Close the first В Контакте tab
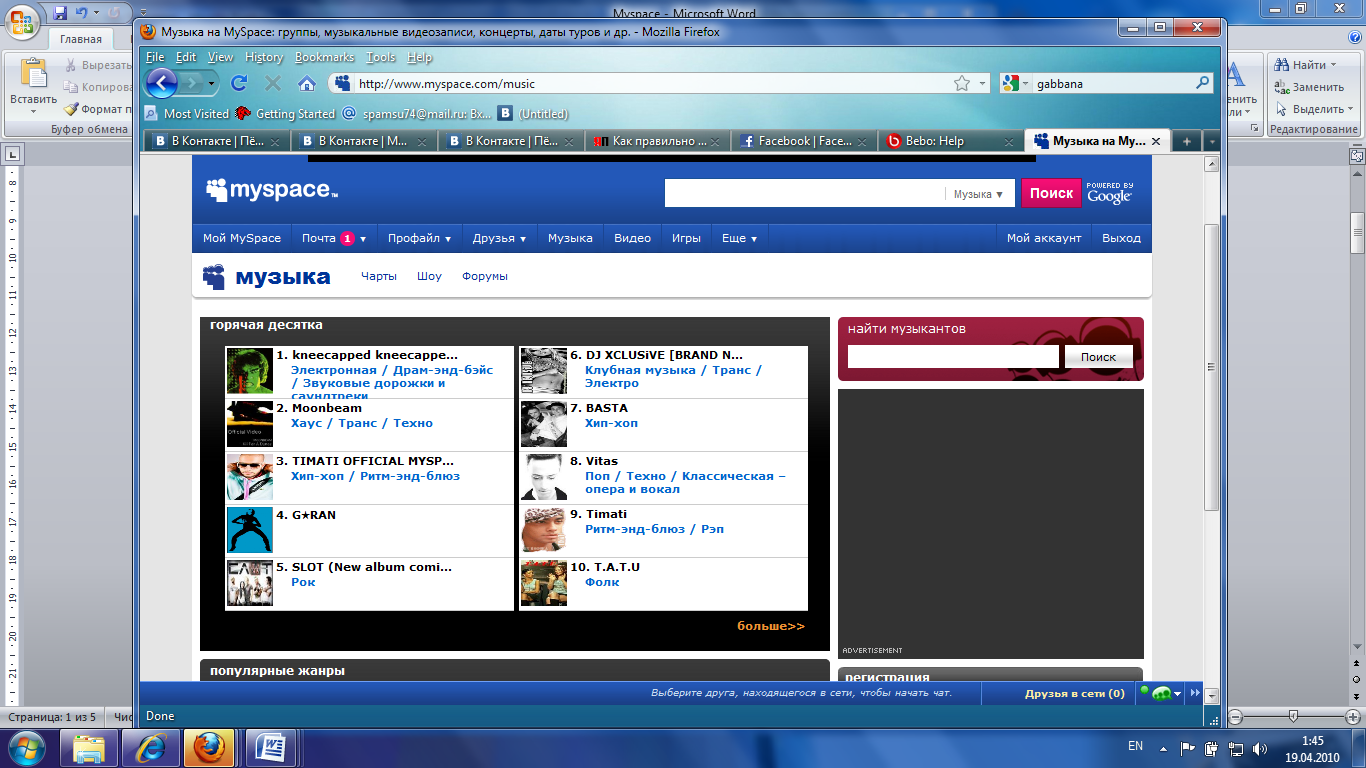Image resolution: width=1366 pixels, height=768 pixels. tap(277, 142)
